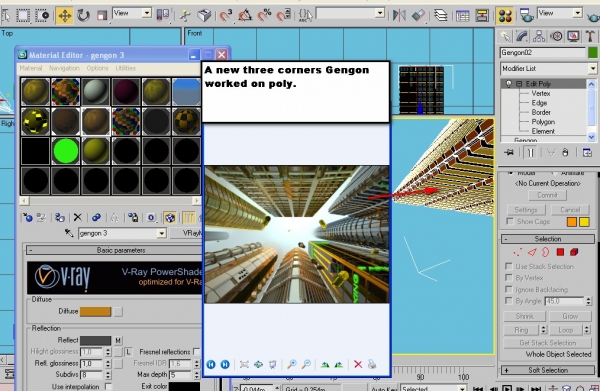Select the Move tool in main toolbar
This screenshot has width=600, height=391.
65,16
